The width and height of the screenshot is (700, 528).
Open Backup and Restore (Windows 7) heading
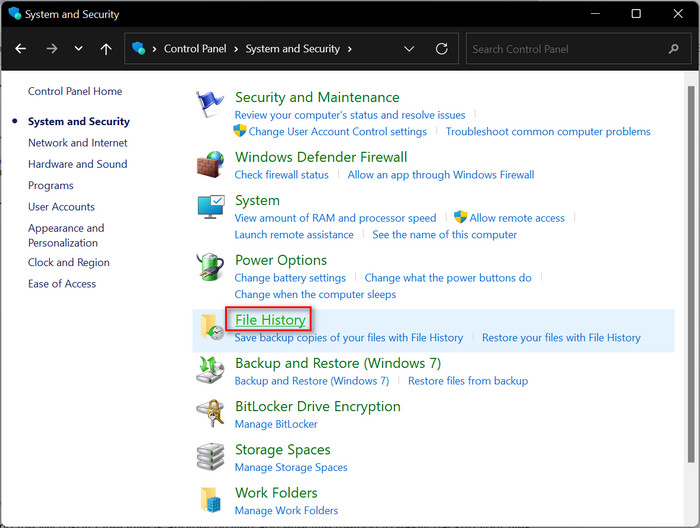coord(338,363)
